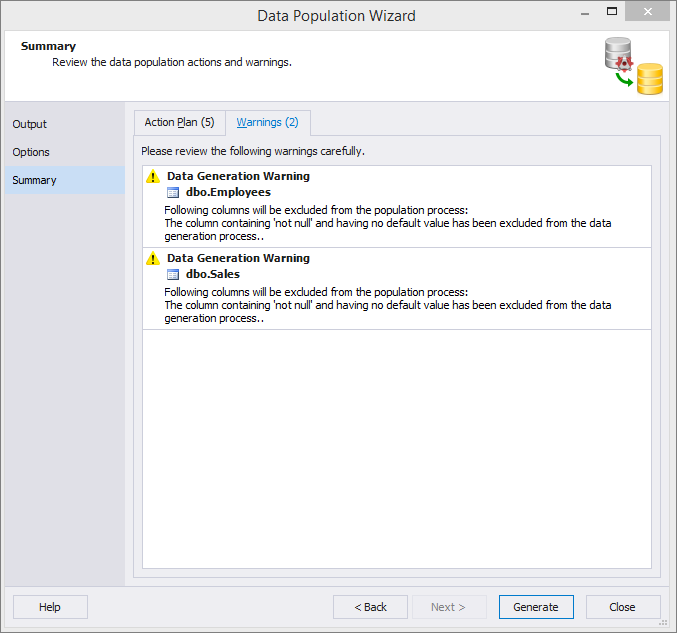Viewport: 677px width, 633px height.
Task: Click the table icon beside dbo.Sales
Action: tap(173, 275)
